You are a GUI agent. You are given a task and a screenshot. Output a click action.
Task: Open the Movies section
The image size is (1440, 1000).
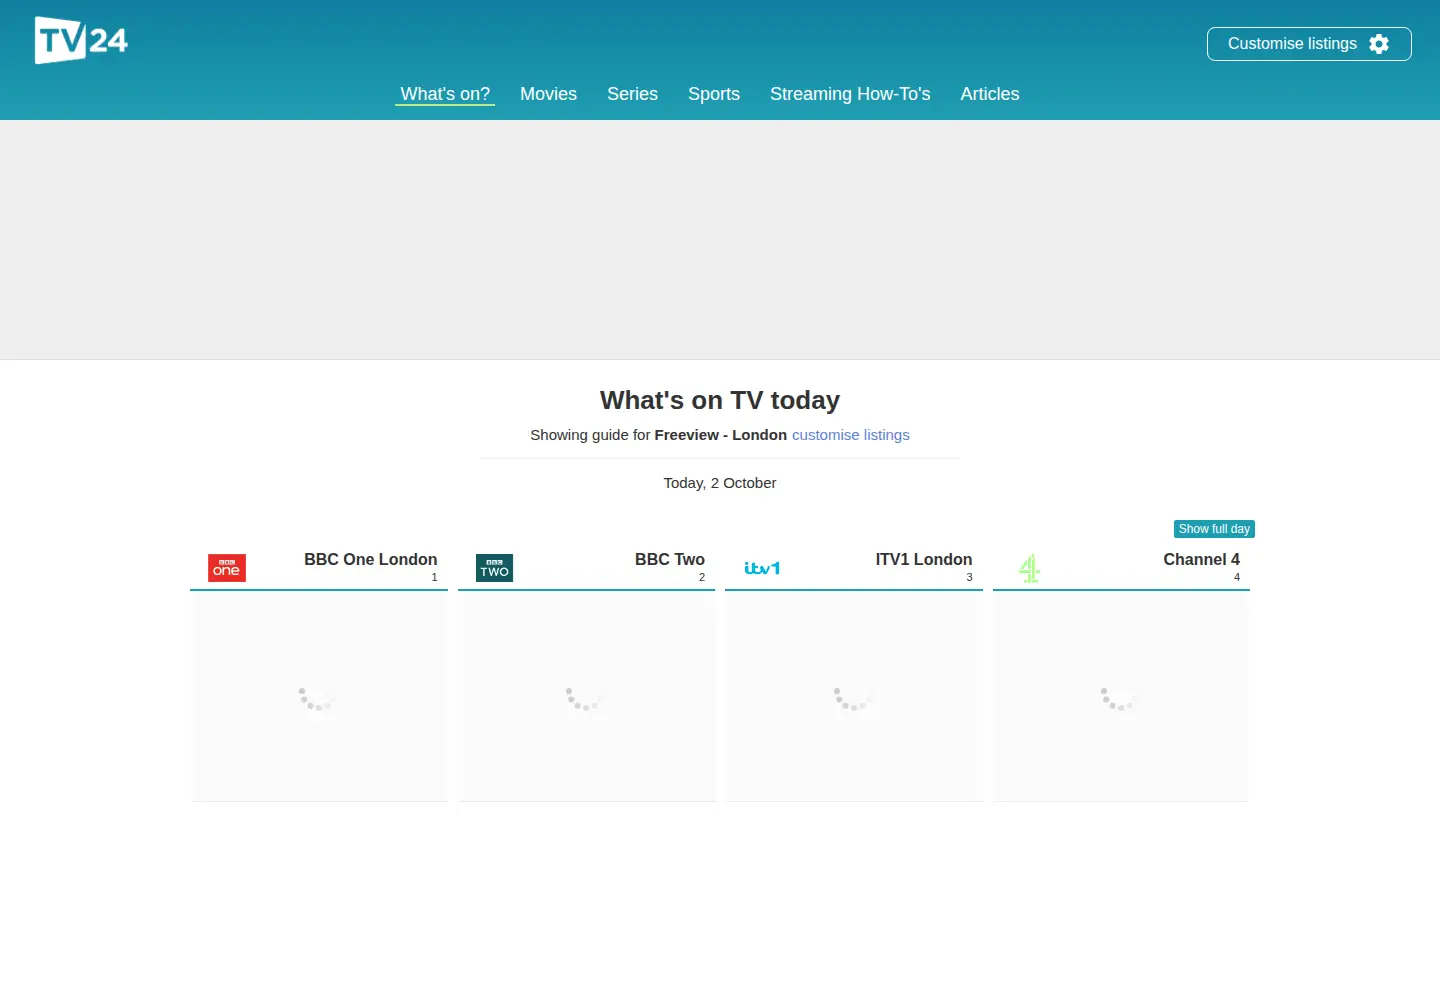tap(548, 94)
